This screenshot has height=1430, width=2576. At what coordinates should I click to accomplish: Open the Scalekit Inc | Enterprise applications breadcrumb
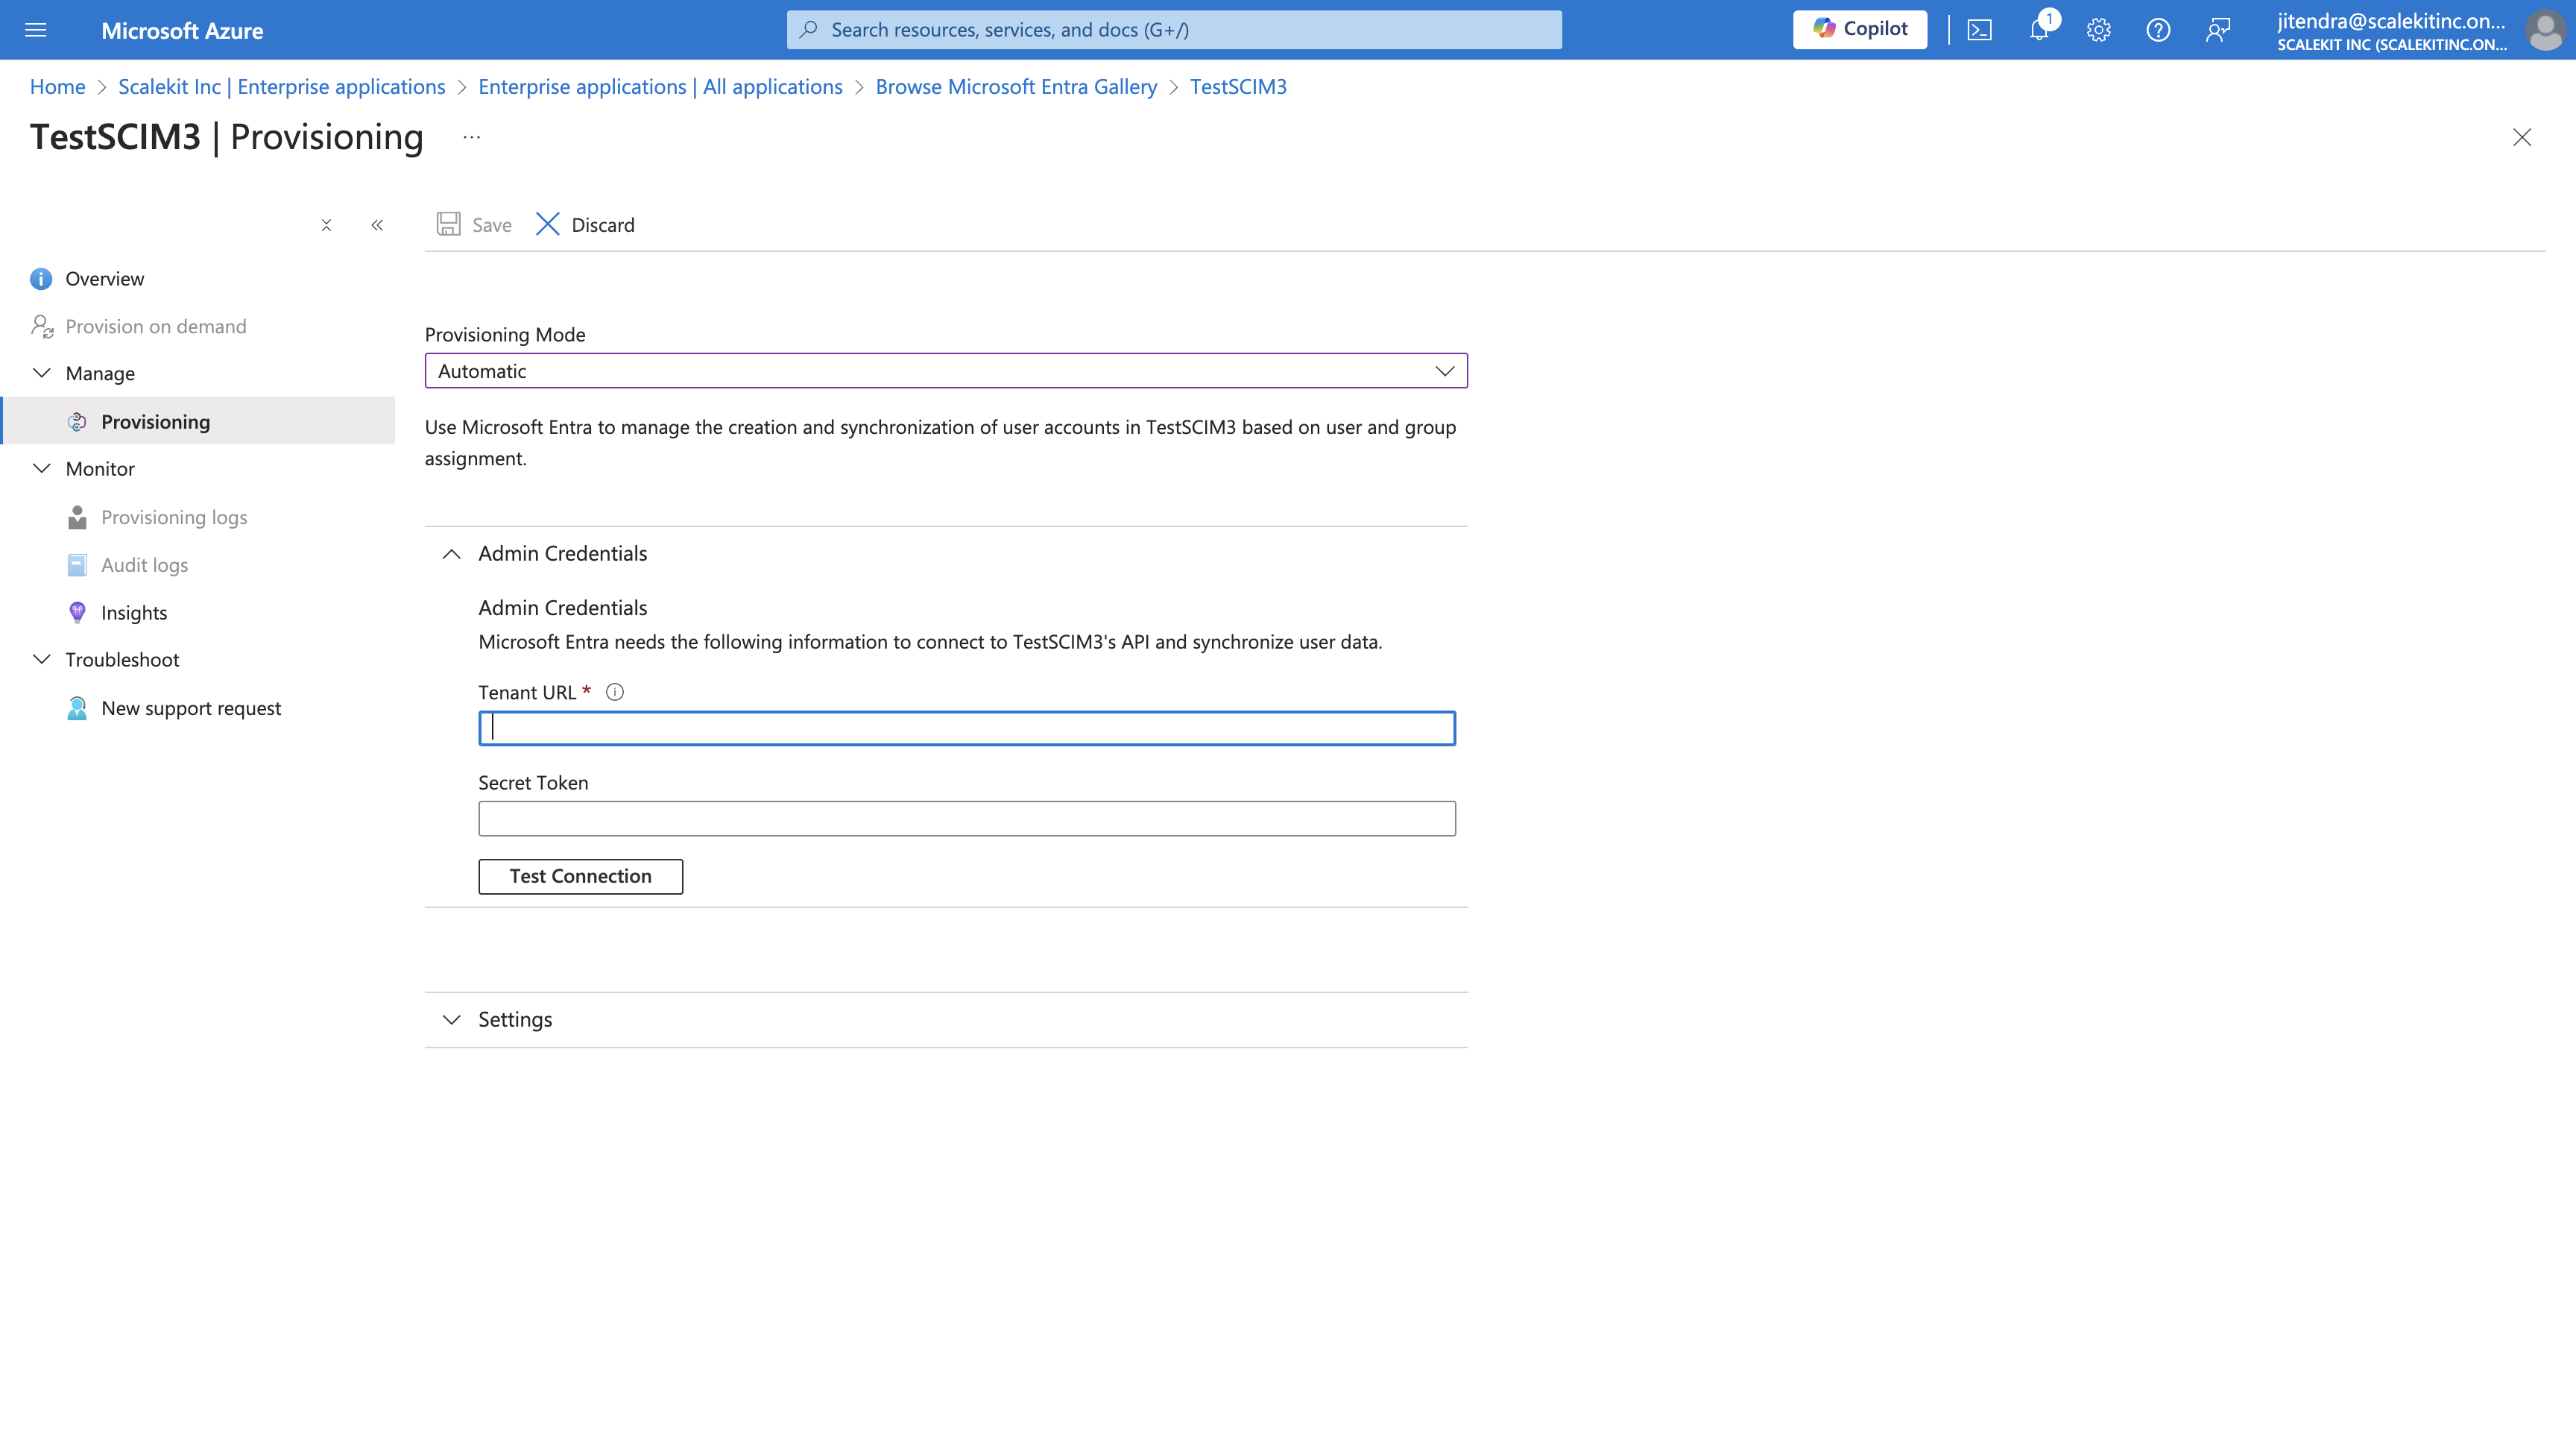281,86
